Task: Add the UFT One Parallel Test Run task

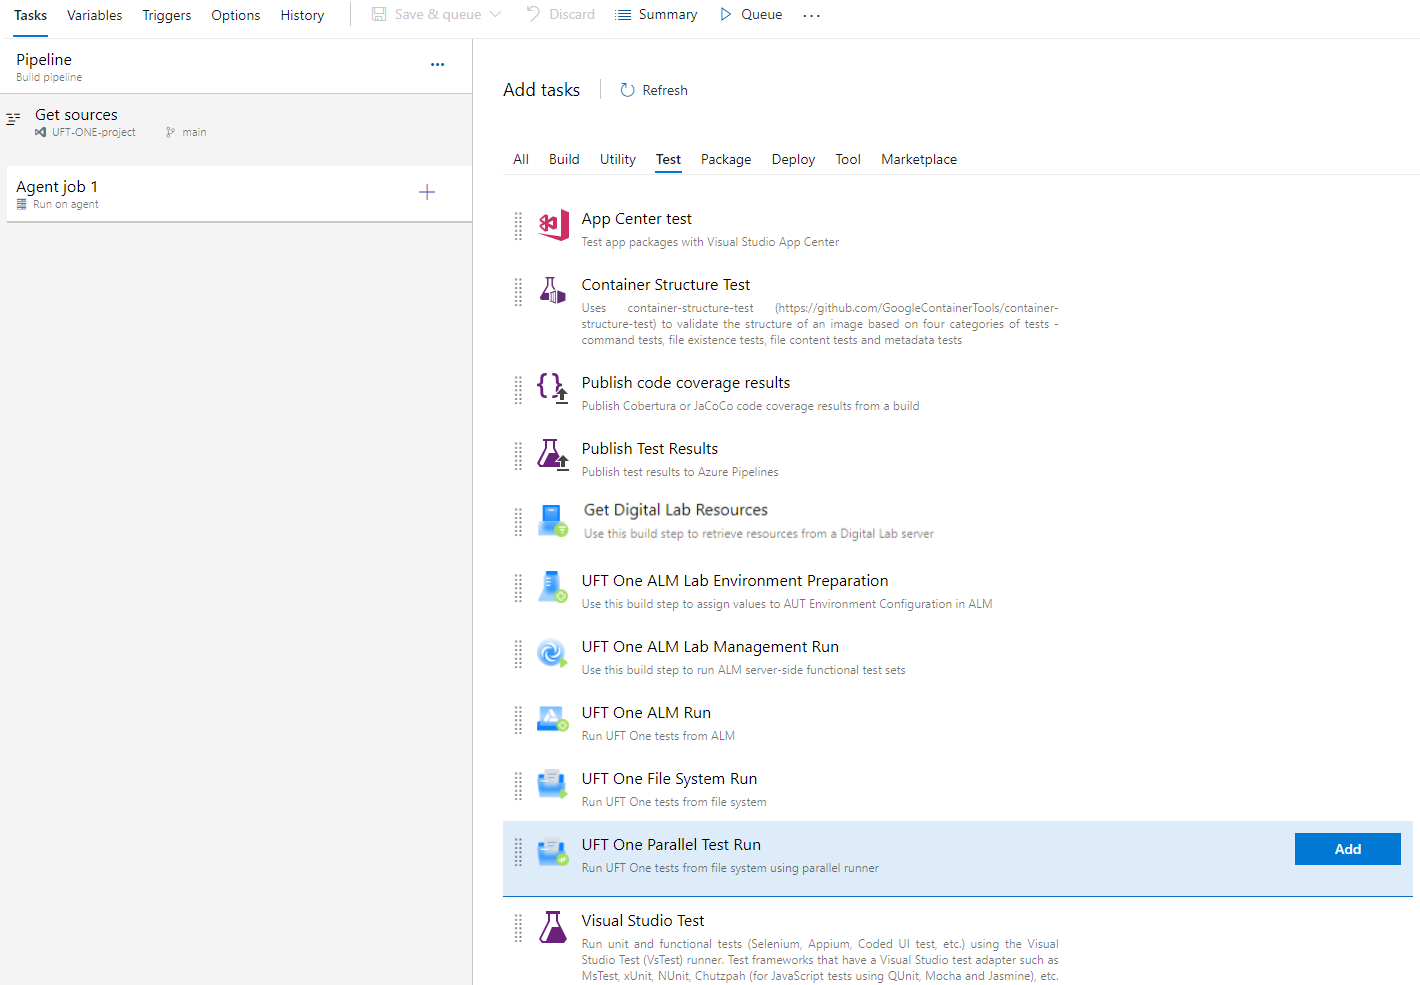Action: 1347,849
